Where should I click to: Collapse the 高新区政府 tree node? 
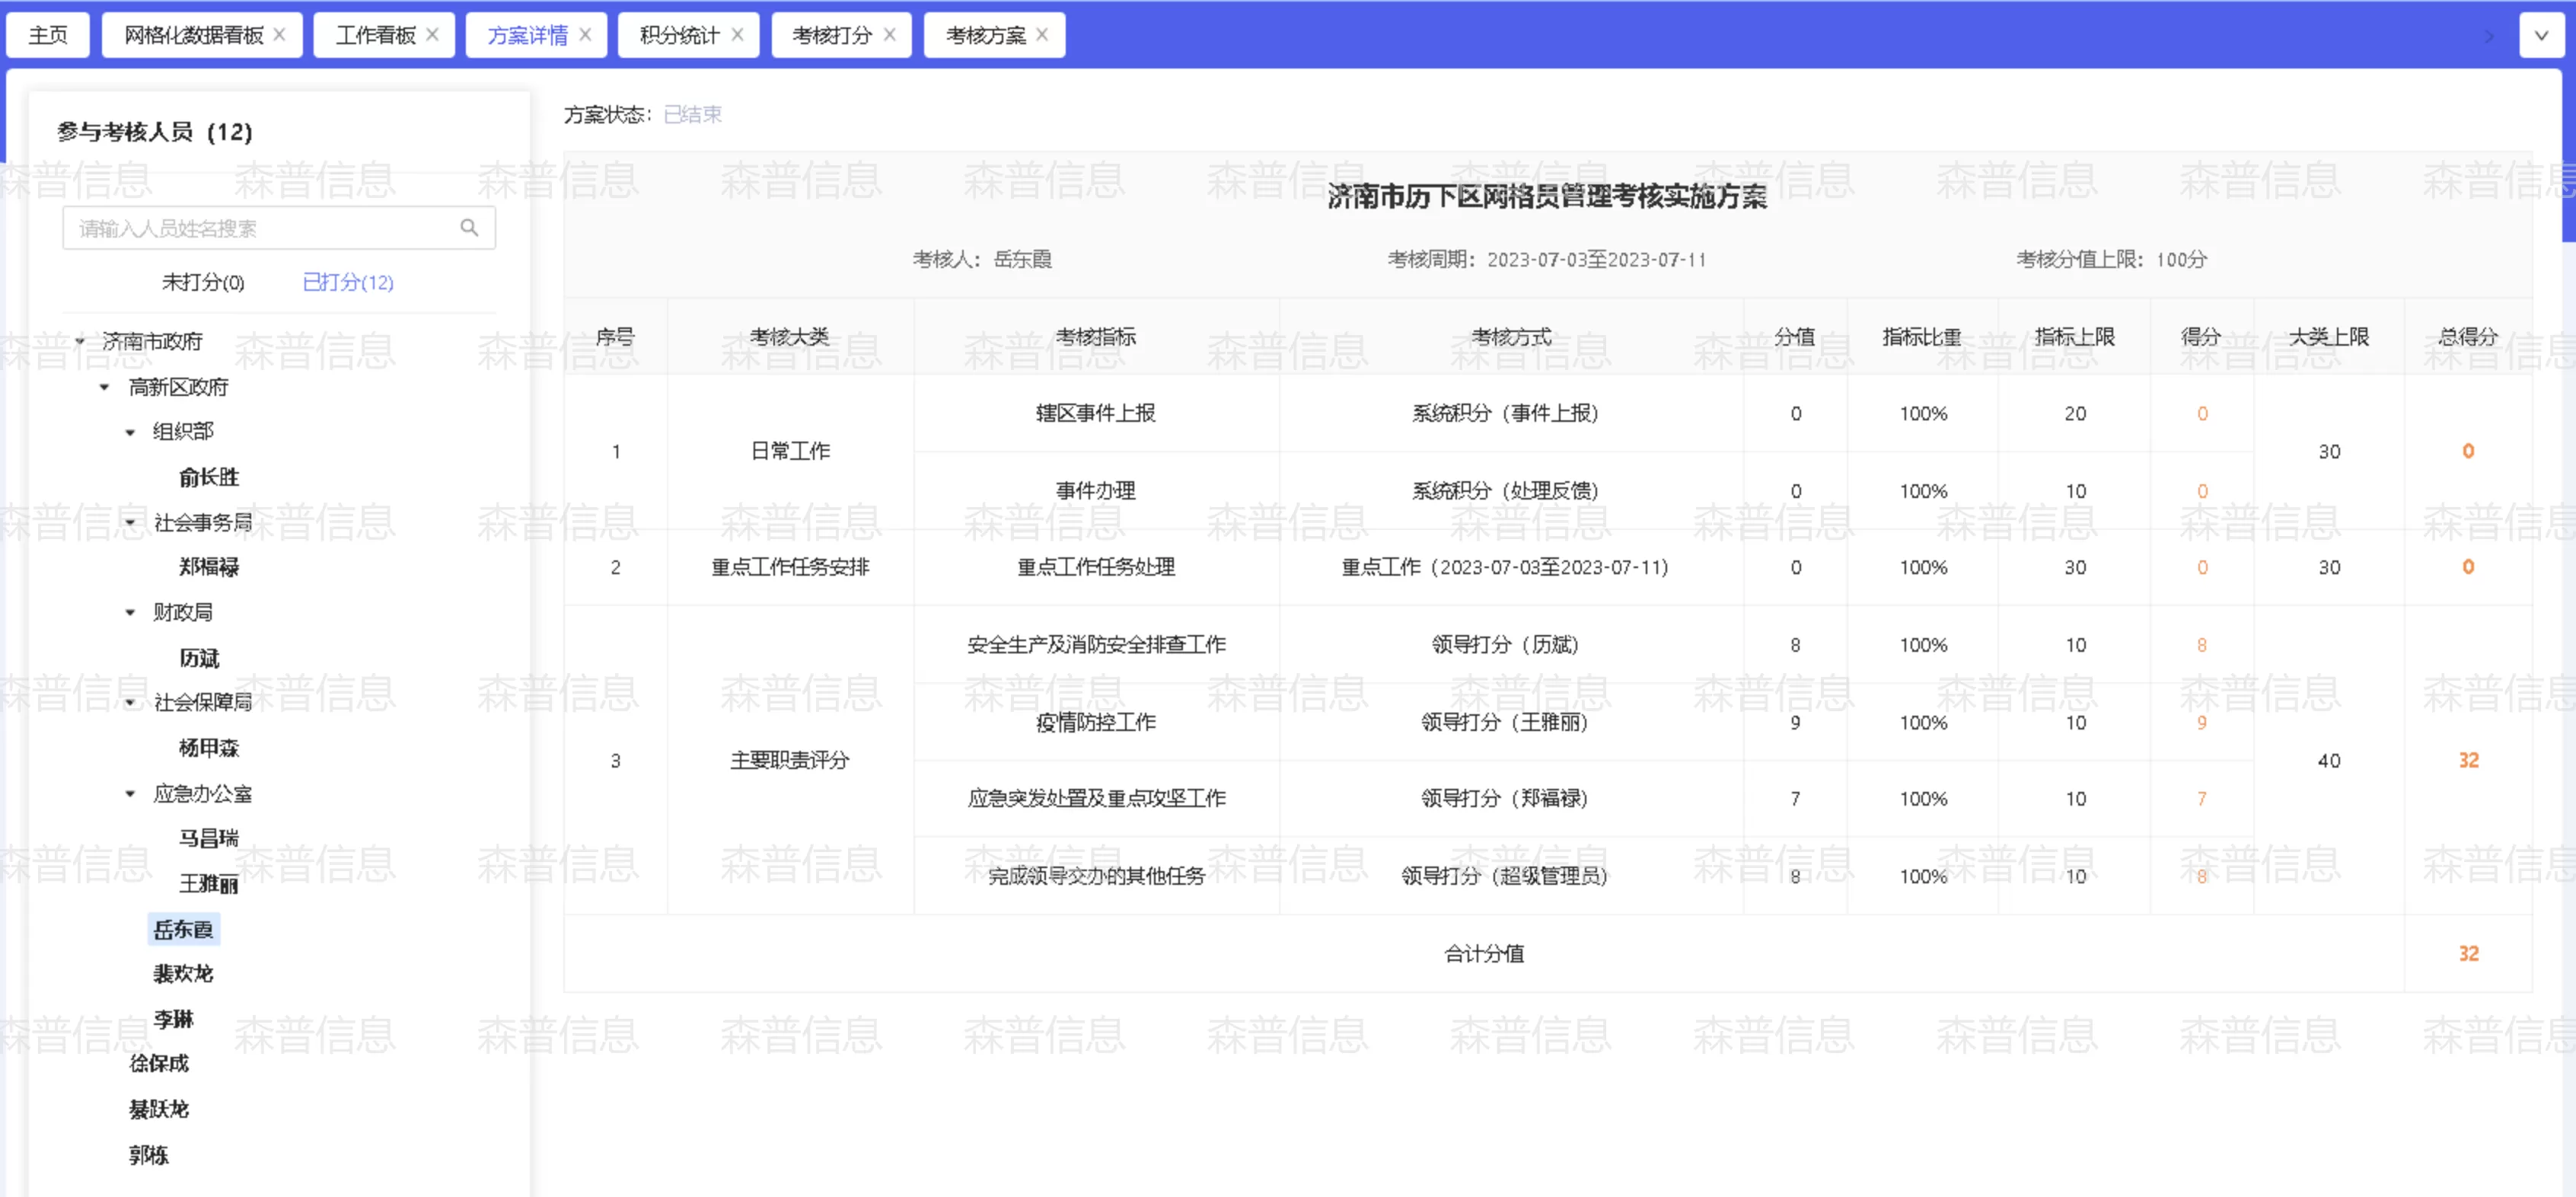(104, 388)
